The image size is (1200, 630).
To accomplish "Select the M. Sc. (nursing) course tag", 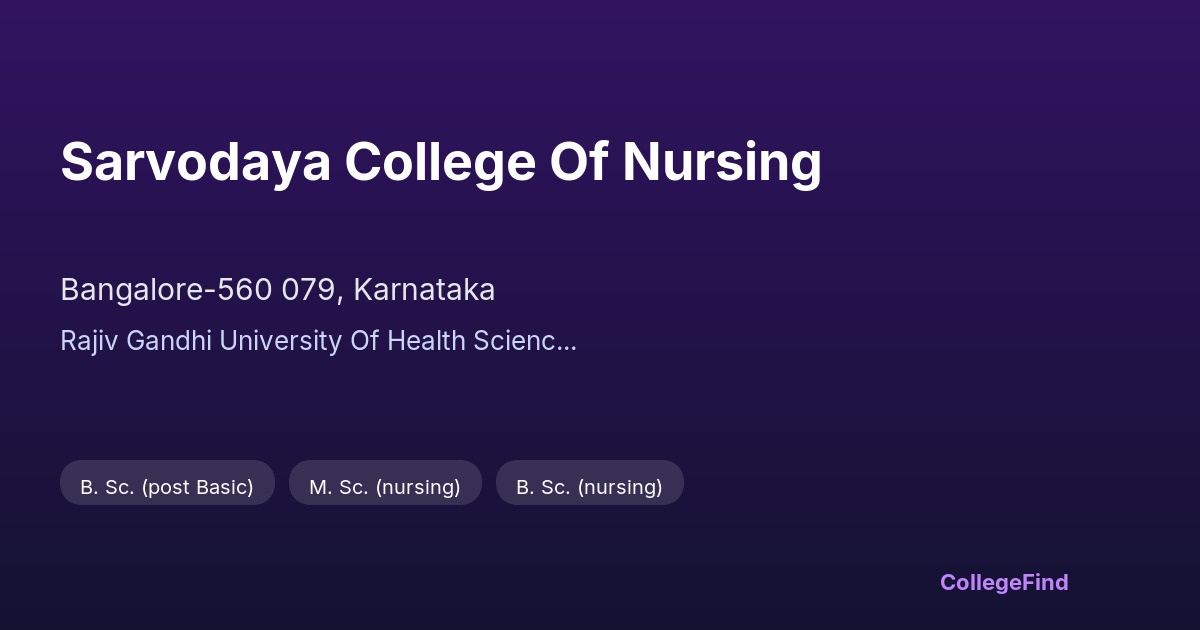I will pyautogui.click(x=385, y=487).
